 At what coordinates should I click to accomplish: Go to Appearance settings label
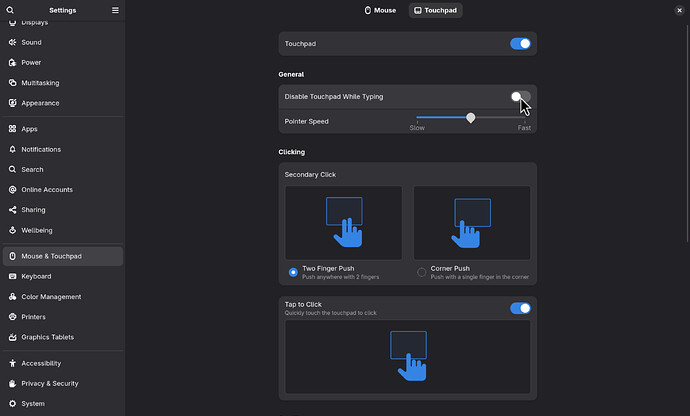pyautogui.click(x=40, y=103)
